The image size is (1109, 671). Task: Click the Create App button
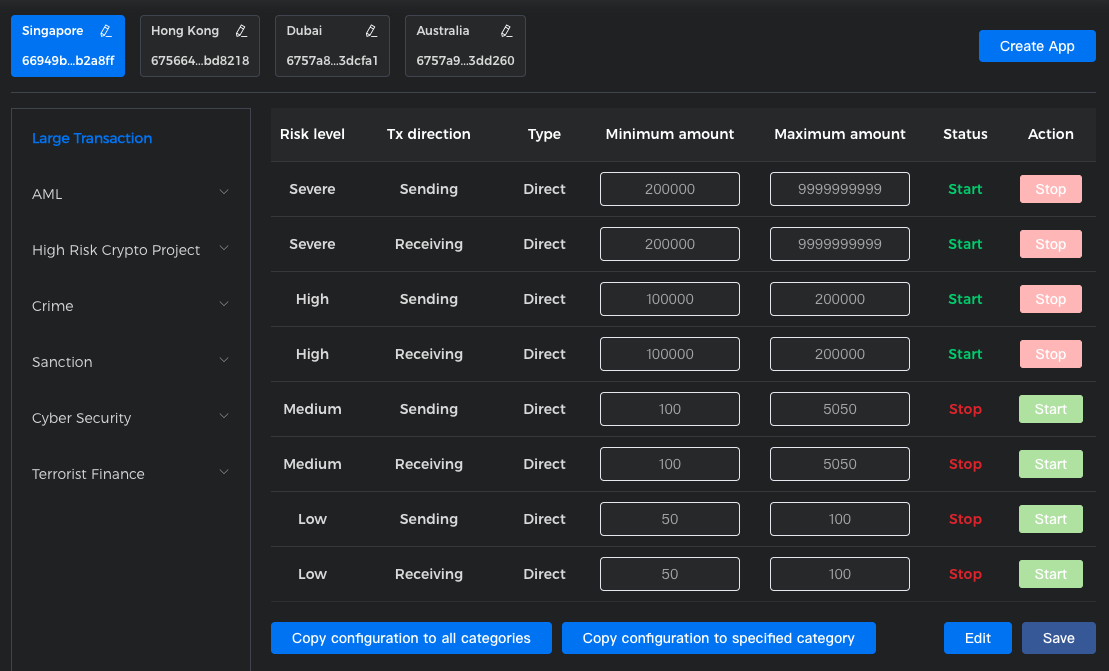point(1037,46)
